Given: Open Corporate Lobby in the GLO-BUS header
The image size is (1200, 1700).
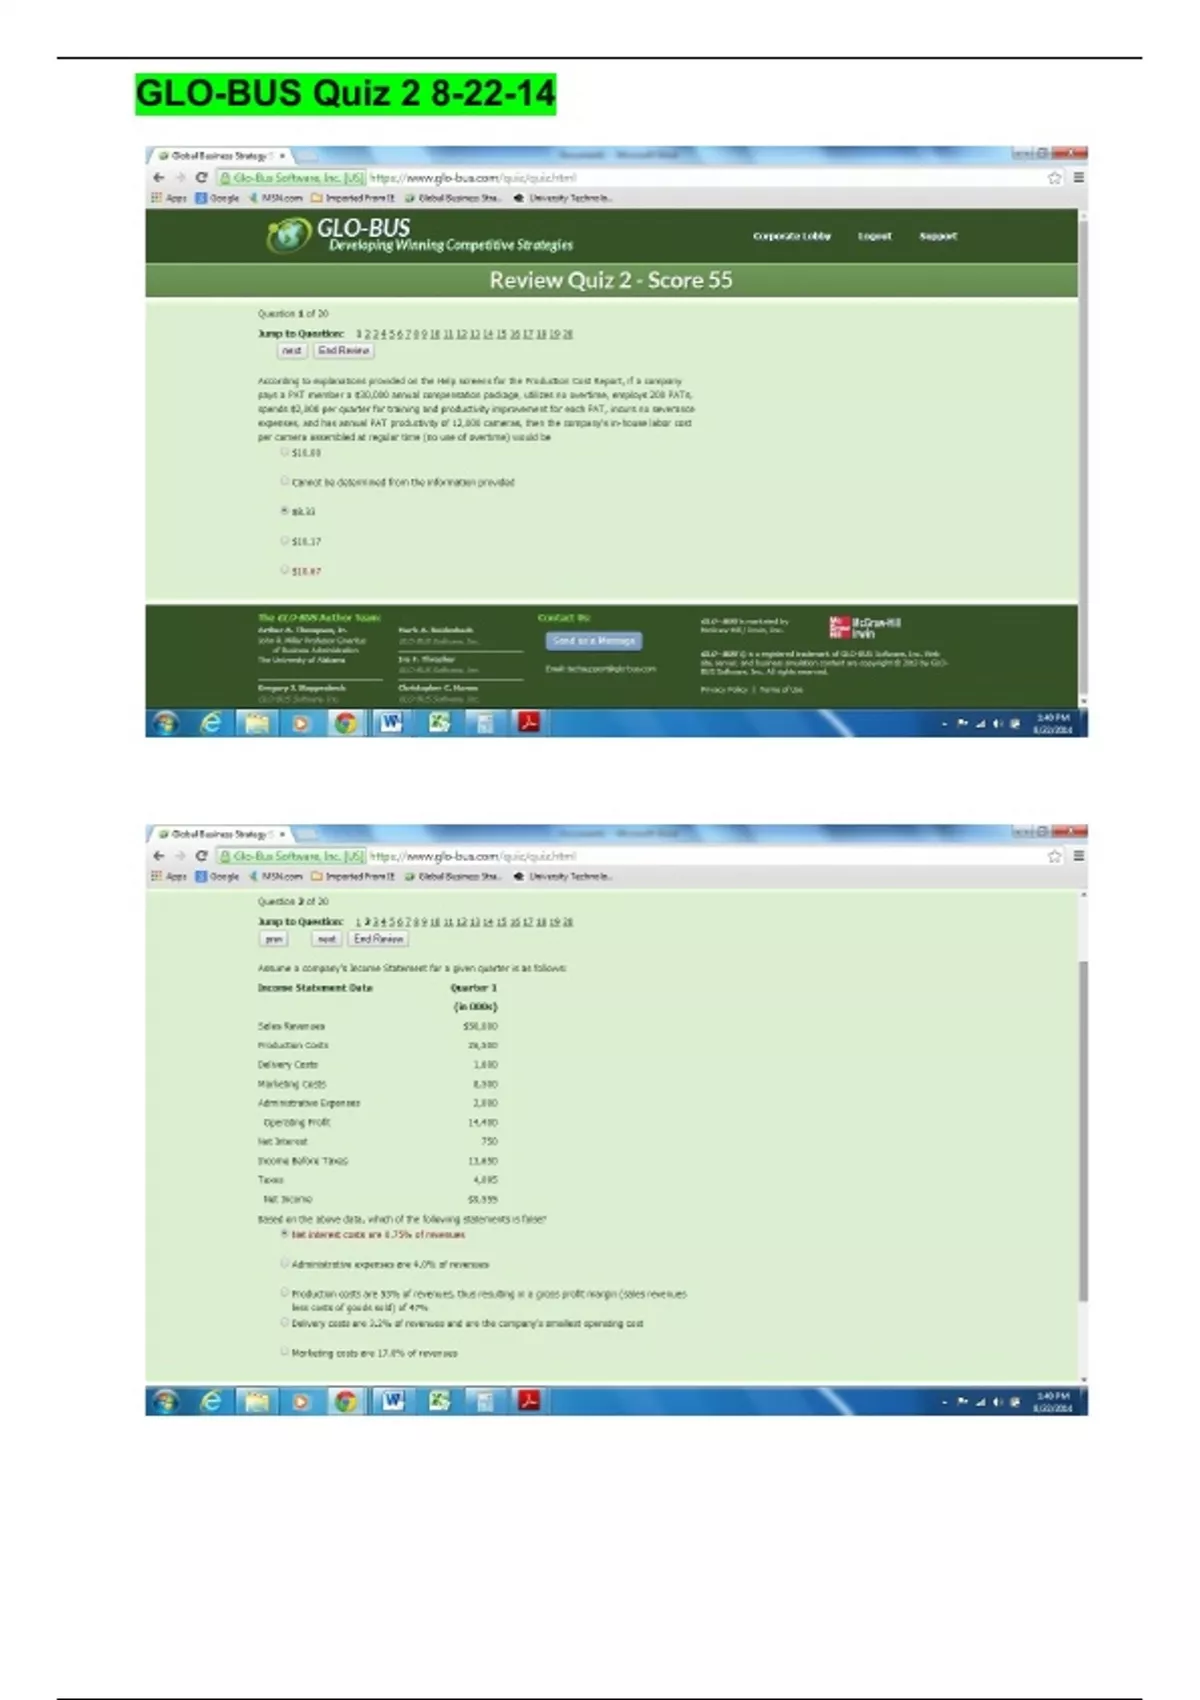Looking at the screenshot, I should 791,237.
